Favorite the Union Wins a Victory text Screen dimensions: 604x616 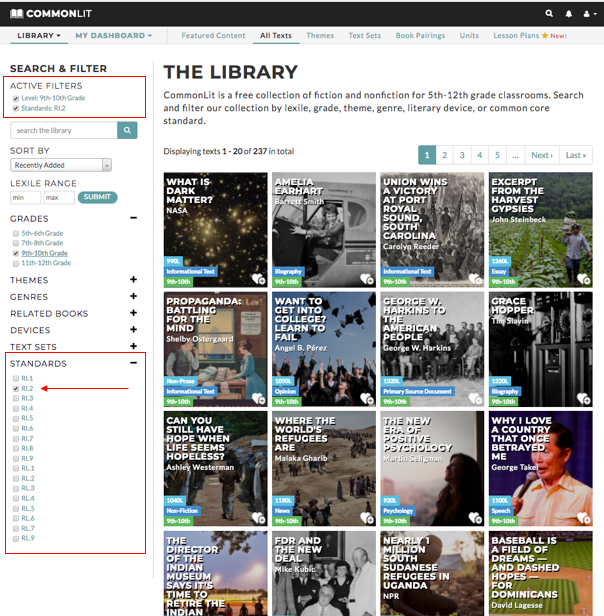(x=475, y=279)
